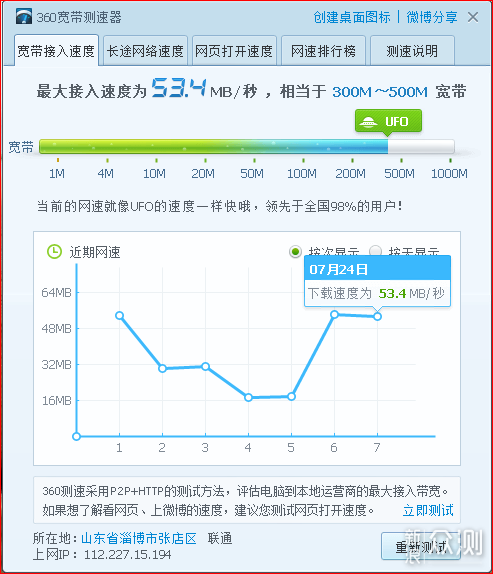Click the 360 speed tester app icon
The image size is (493, 574).
coord(24,16)
